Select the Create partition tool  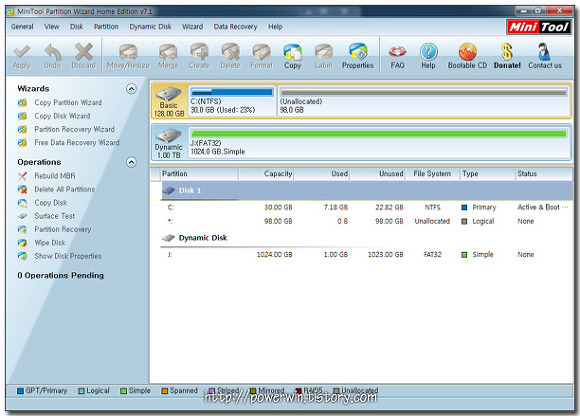[x=199, y=56]
